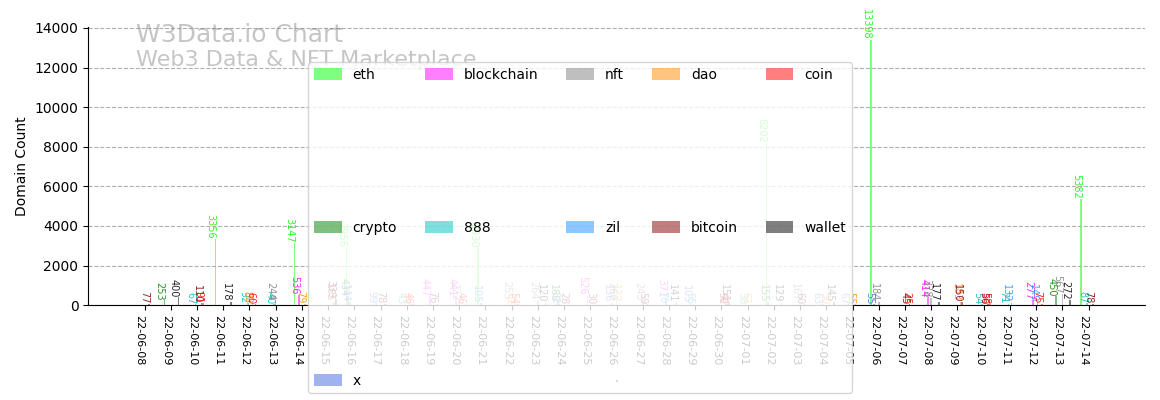Select the Domain Count axis label
This screenshot has height=400, width=1160.
tap(21, 167)
